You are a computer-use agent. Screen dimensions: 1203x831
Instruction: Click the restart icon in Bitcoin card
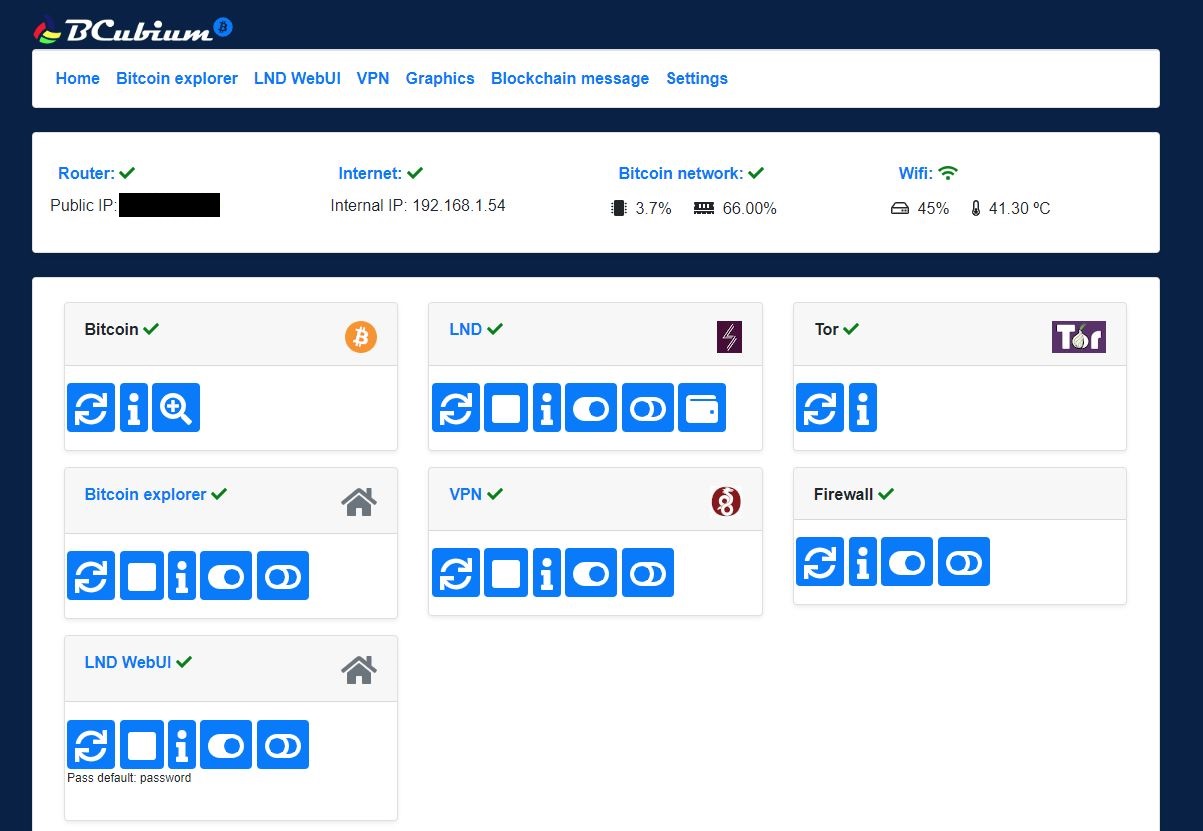(x=91, y=407)
